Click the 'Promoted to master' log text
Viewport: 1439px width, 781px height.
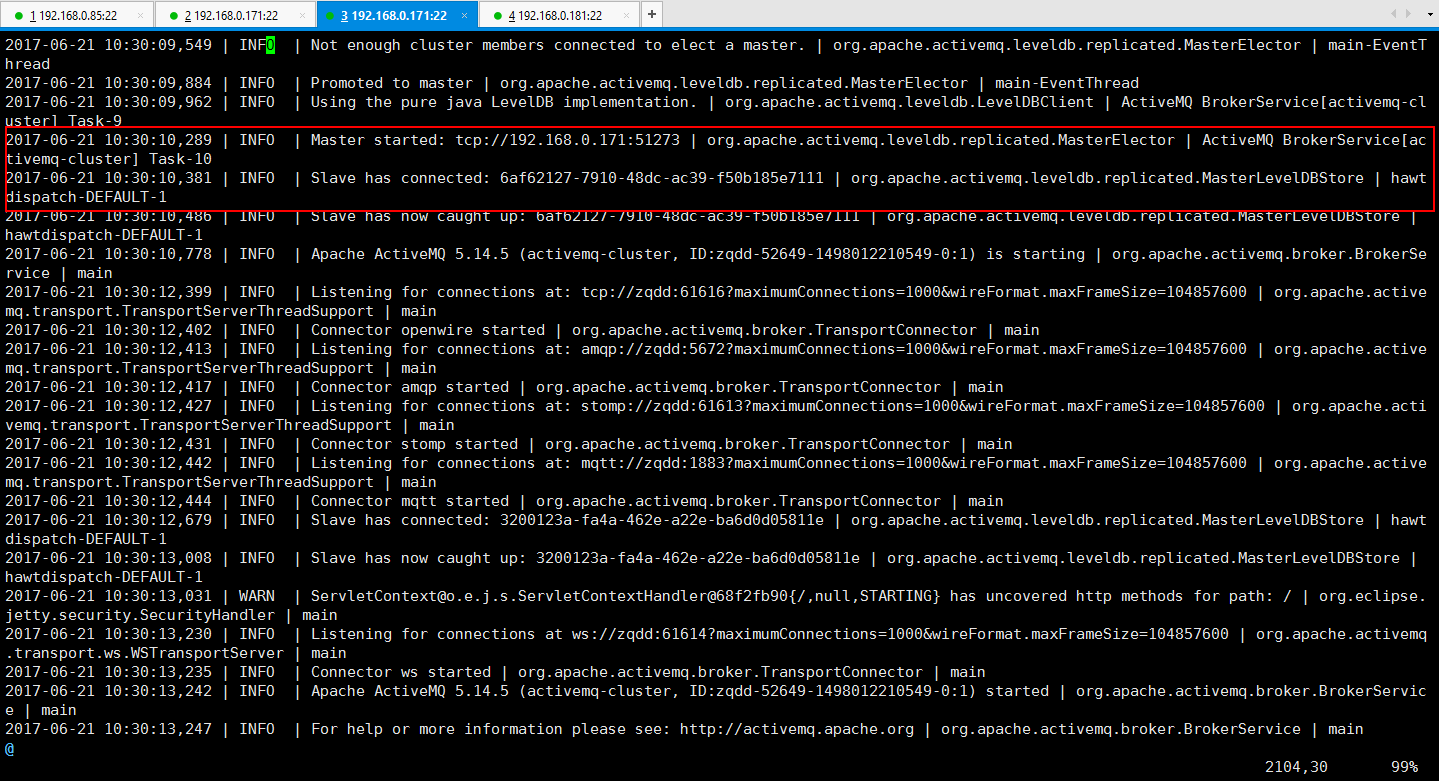(x=392, y=83)
